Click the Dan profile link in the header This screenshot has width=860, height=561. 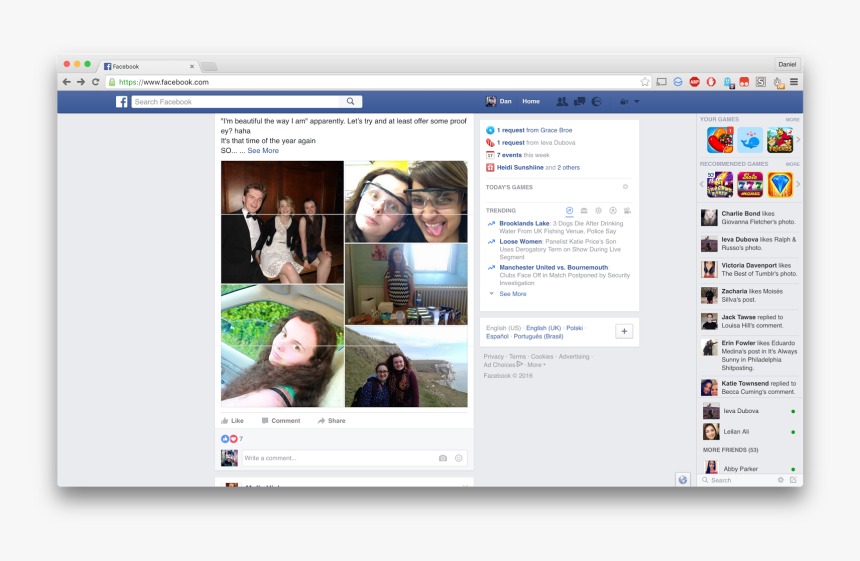coord(499,101)
